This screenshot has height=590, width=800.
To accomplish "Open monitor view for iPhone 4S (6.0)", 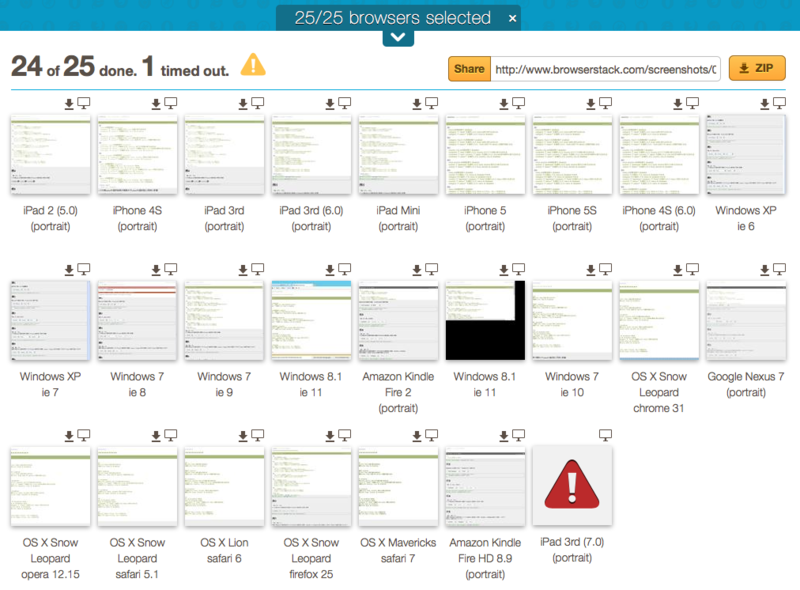I will tap(693, 103).
